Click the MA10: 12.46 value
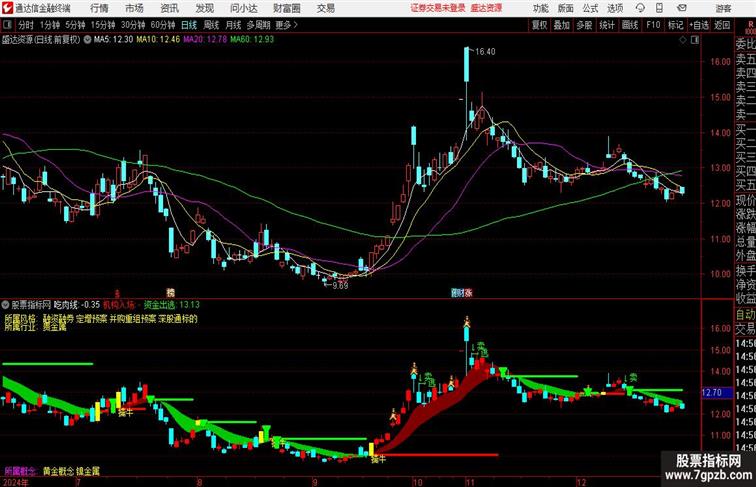 [x=158, y=40]
